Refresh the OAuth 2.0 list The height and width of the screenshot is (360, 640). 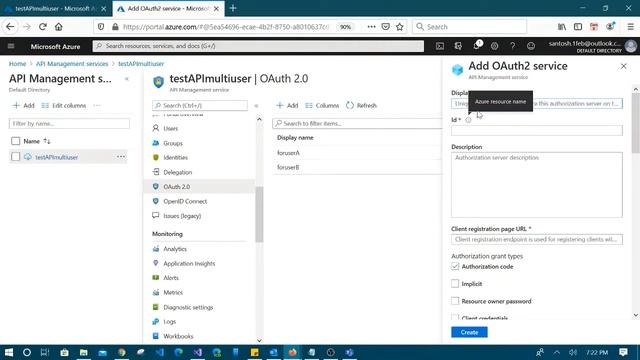361,105
